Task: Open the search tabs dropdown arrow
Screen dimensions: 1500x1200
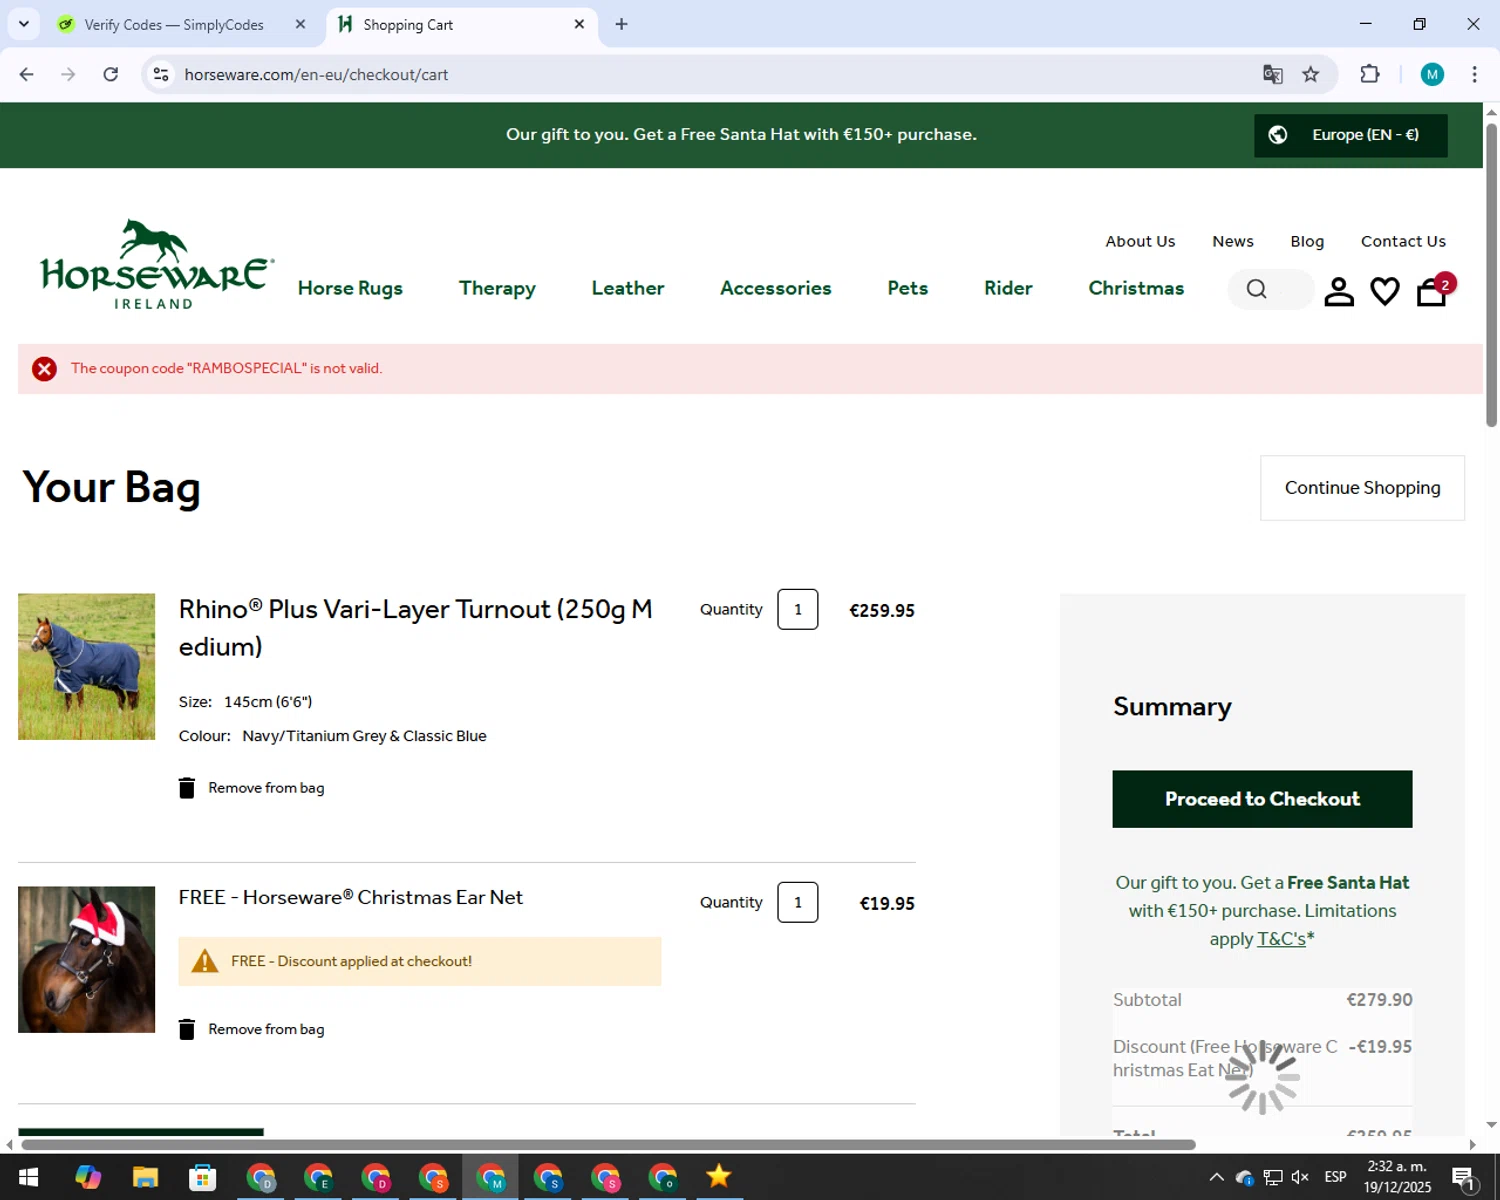Action: [24, 24]
